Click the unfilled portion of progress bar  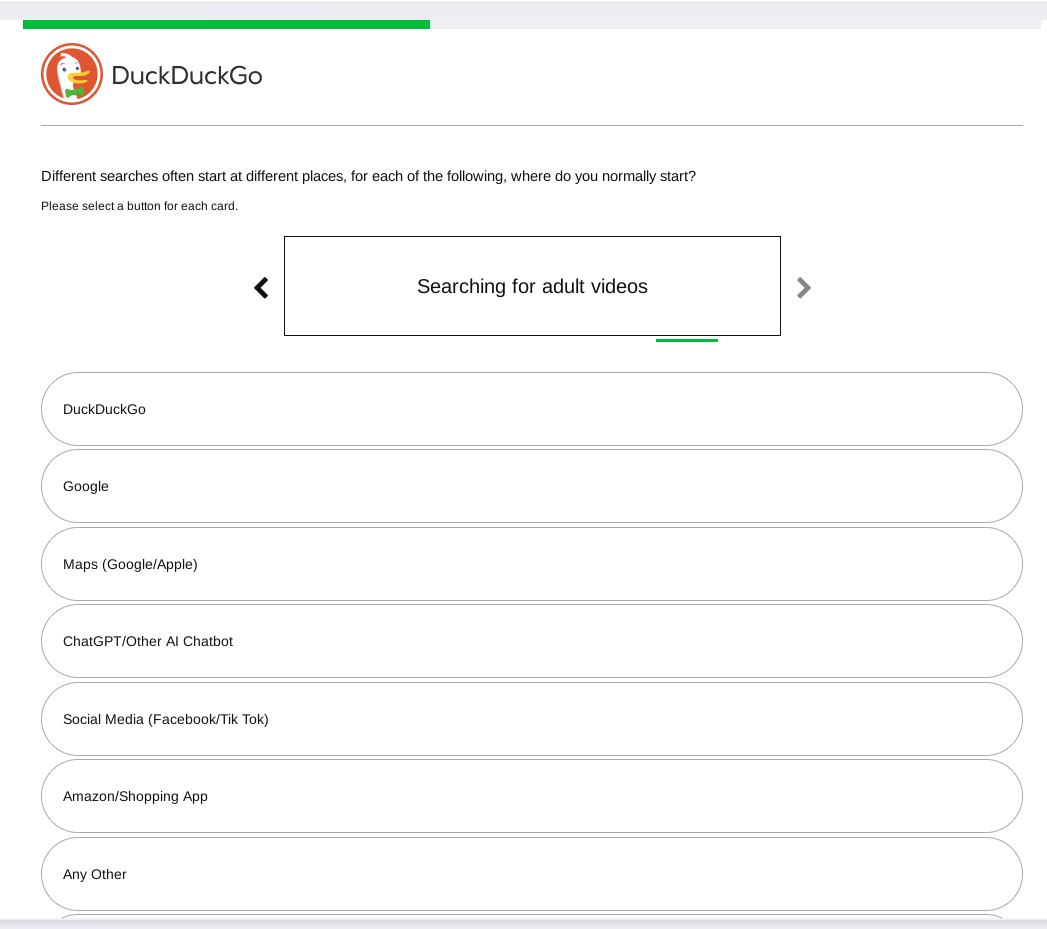[x=735, y=24]
